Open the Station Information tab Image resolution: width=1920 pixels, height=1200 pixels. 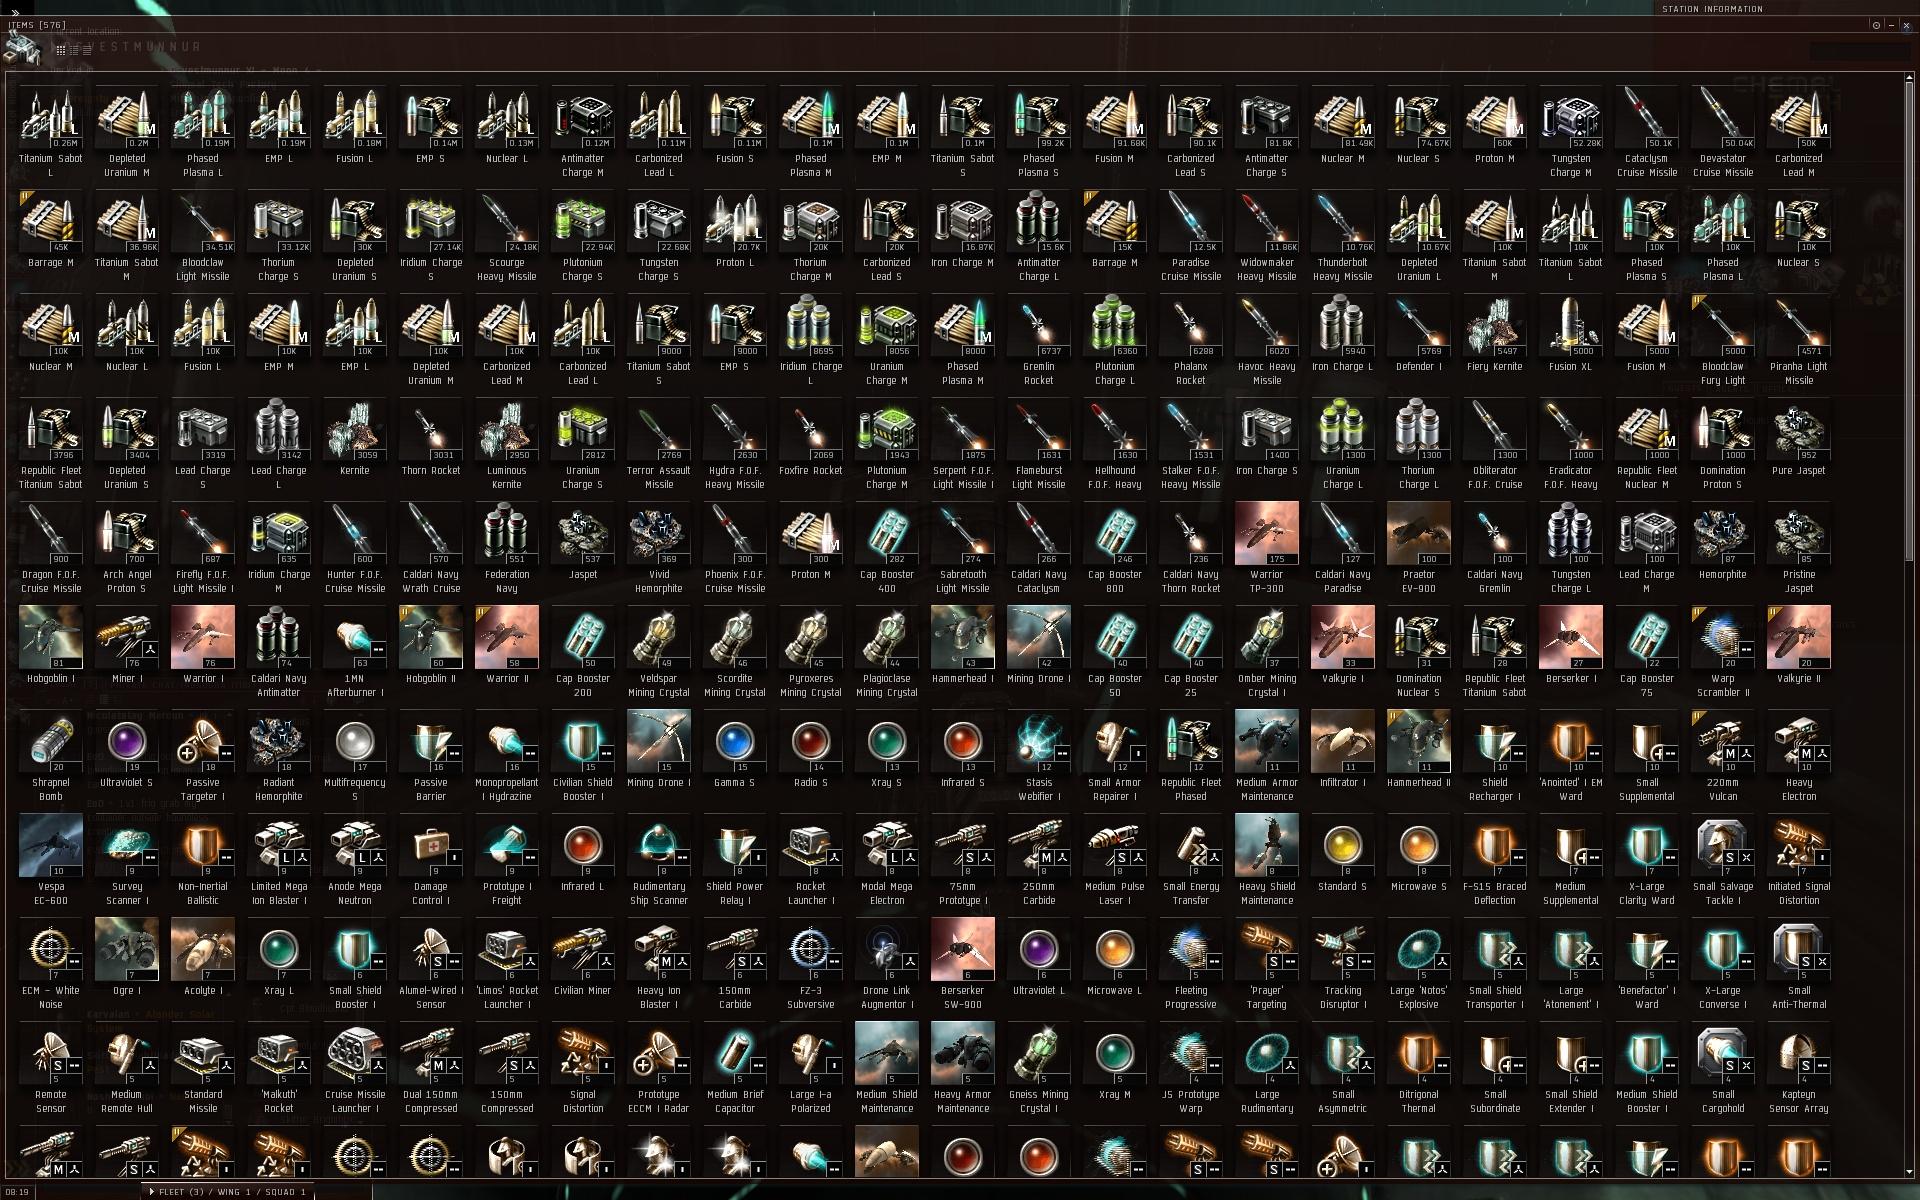(1713, 9)
